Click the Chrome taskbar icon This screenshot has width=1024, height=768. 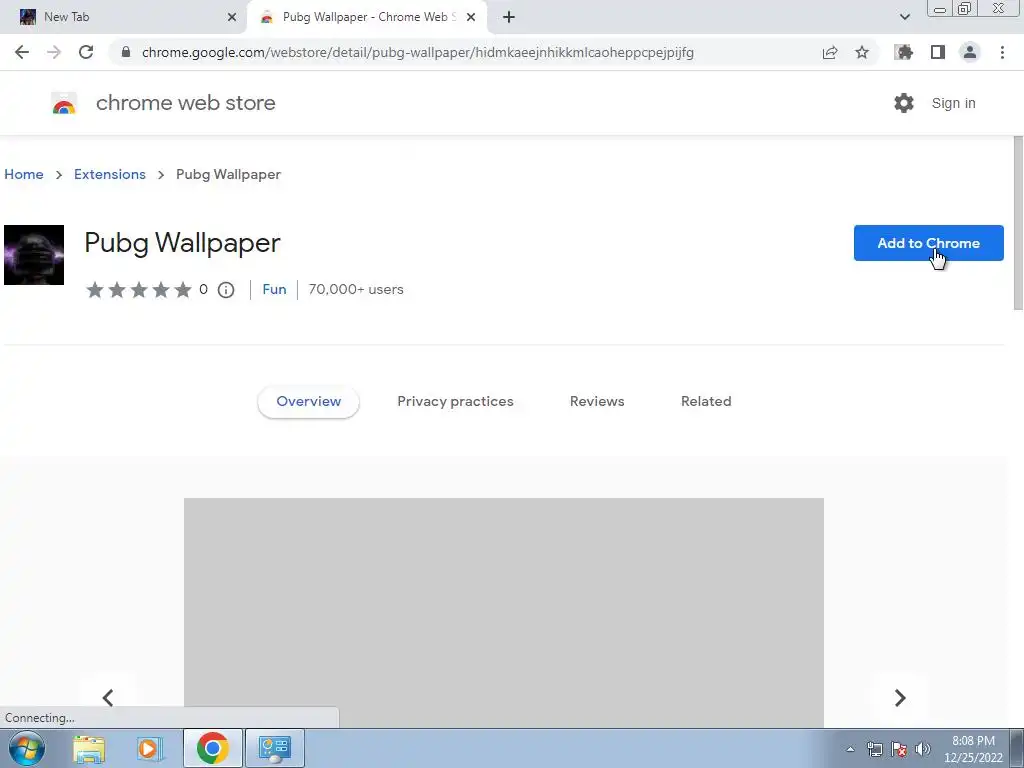(212, 748)
